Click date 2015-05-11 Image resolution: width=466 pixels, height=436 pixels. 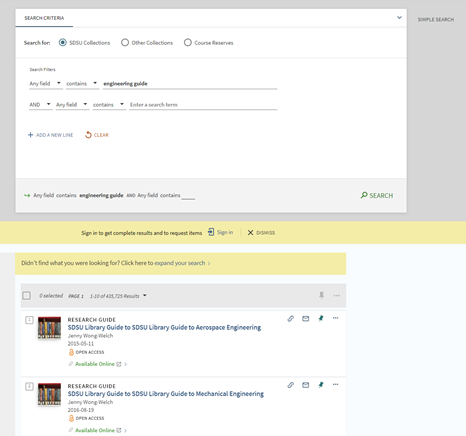81,344
